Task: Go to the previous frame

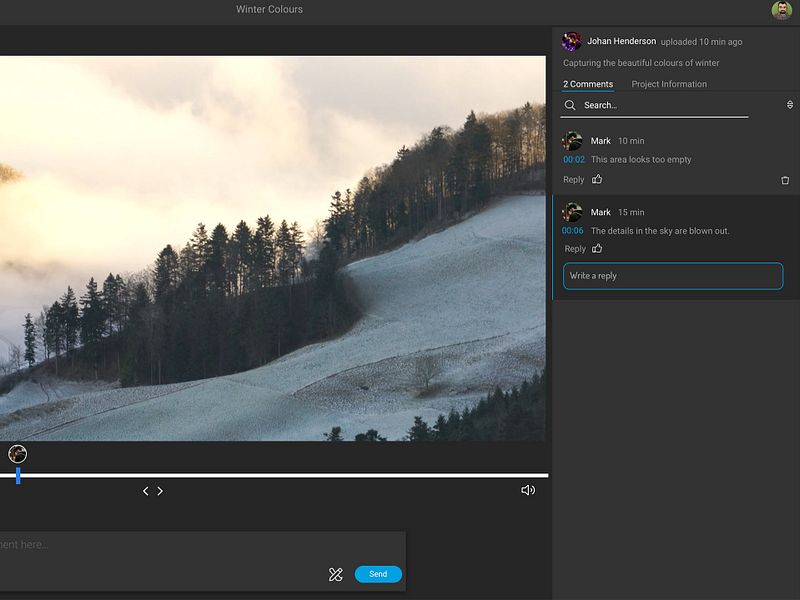Action: (145, 491)
